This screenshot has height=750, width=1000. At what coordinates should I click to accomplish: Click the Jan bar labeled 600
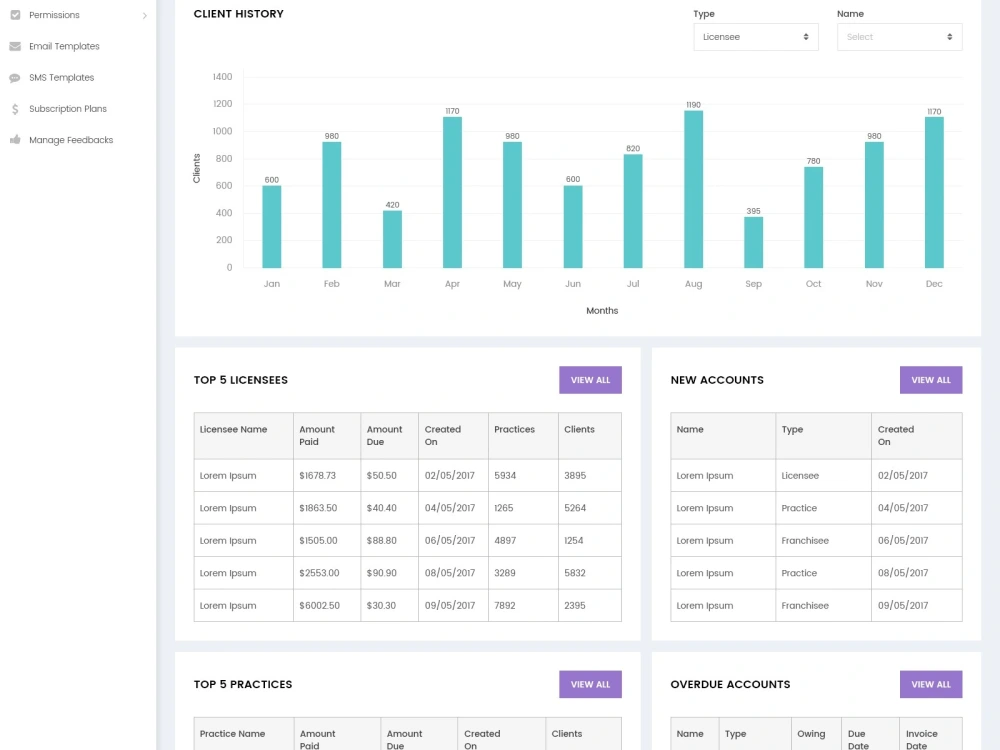272,227
